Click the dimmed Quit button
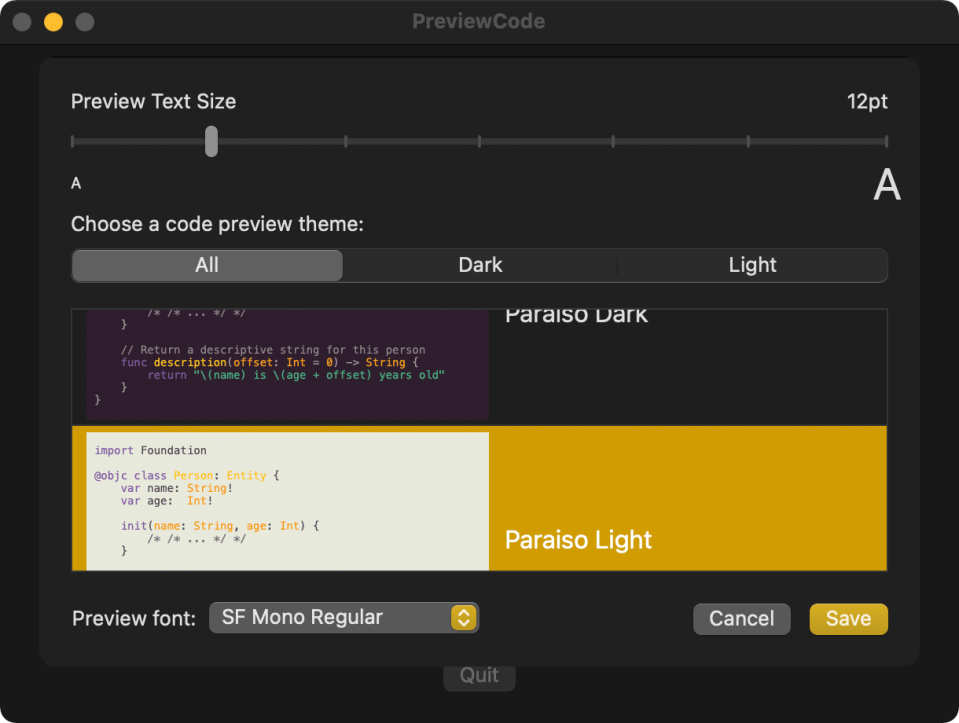This screenshot has width=959, height=723. tap(479, 675)
